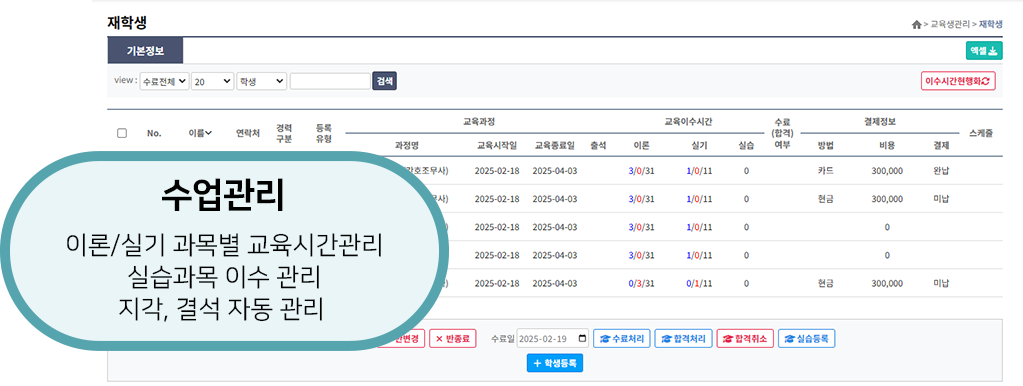Open the 학생 search type dropdown
This screenshot has height=386, width=1023.
[x=262, y=81]
